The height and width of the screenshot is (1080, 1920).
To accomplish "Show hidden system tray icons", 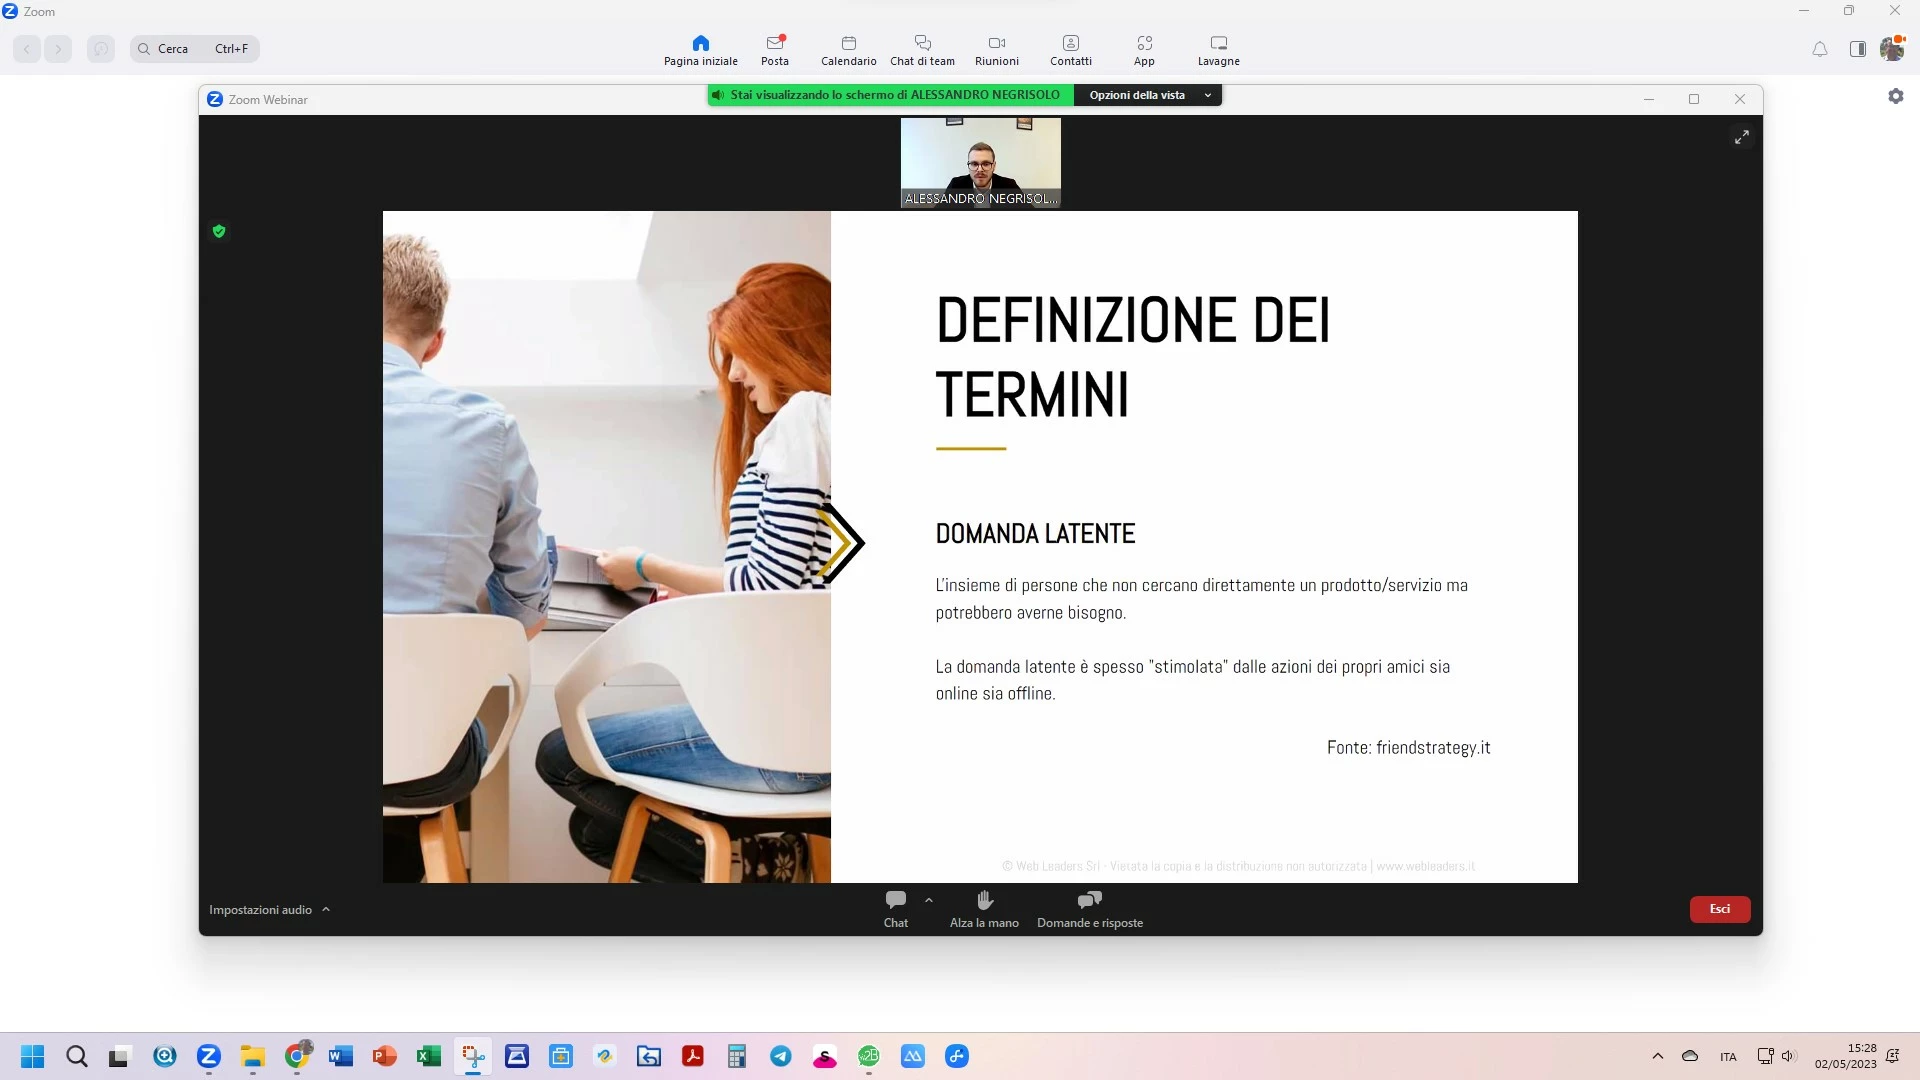I will pyautogui.click(x=1657, y=1056).
